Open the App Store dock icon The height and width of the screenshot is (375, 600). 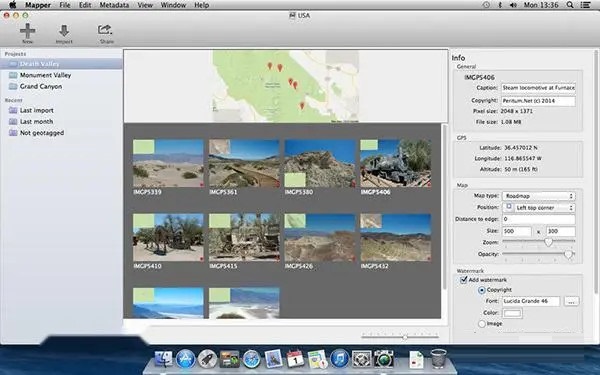[x=186, y=359]
